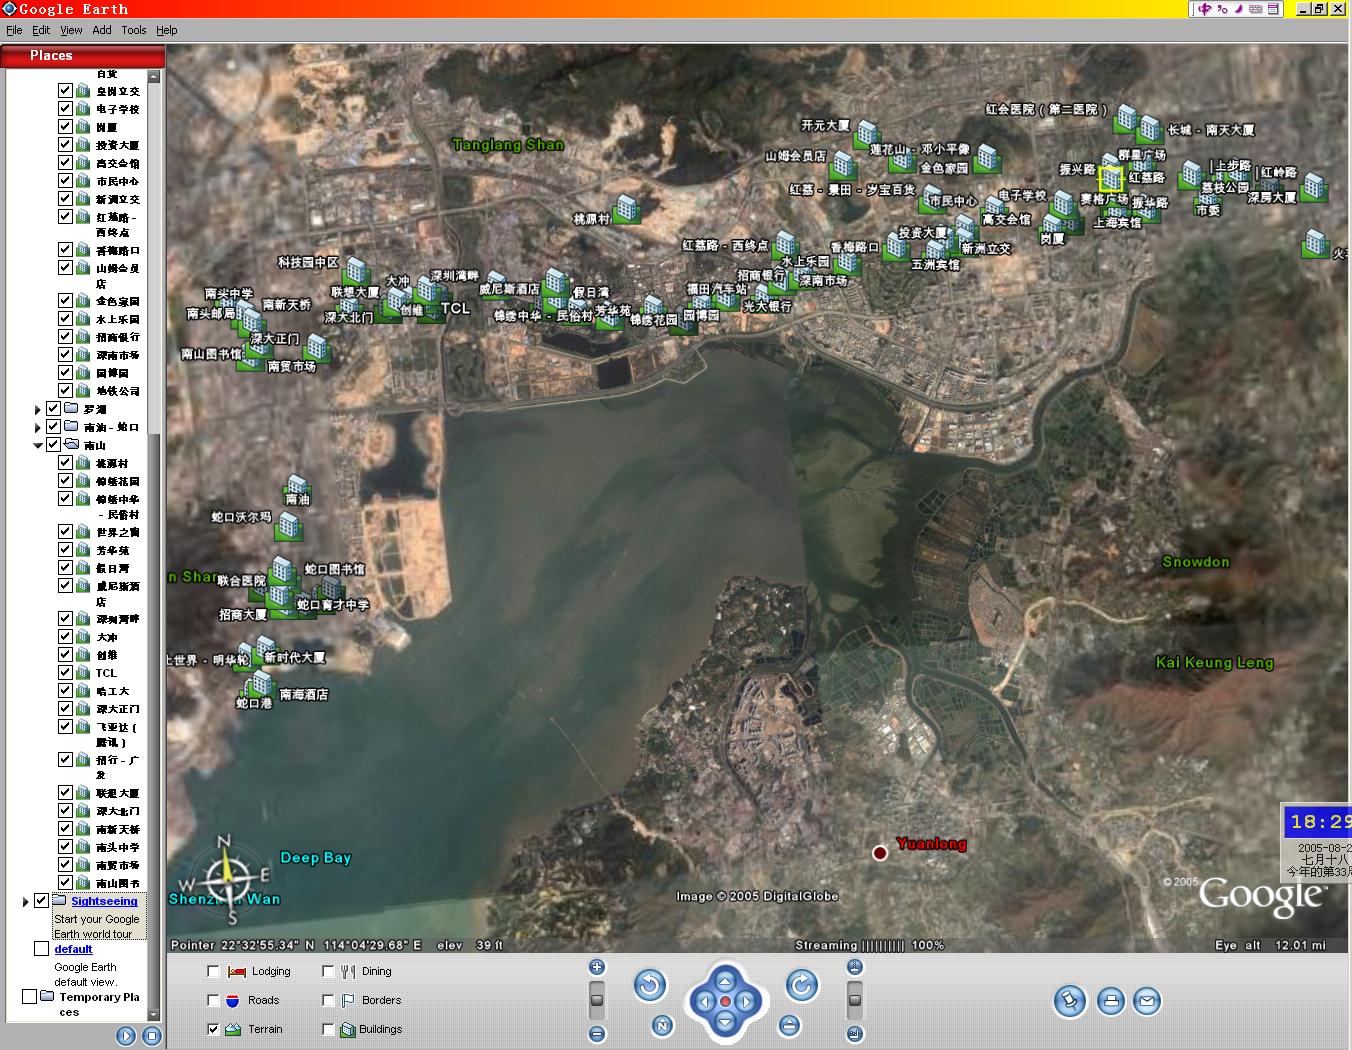Select the 世界之窗 placemark in list

click(118, 532)
